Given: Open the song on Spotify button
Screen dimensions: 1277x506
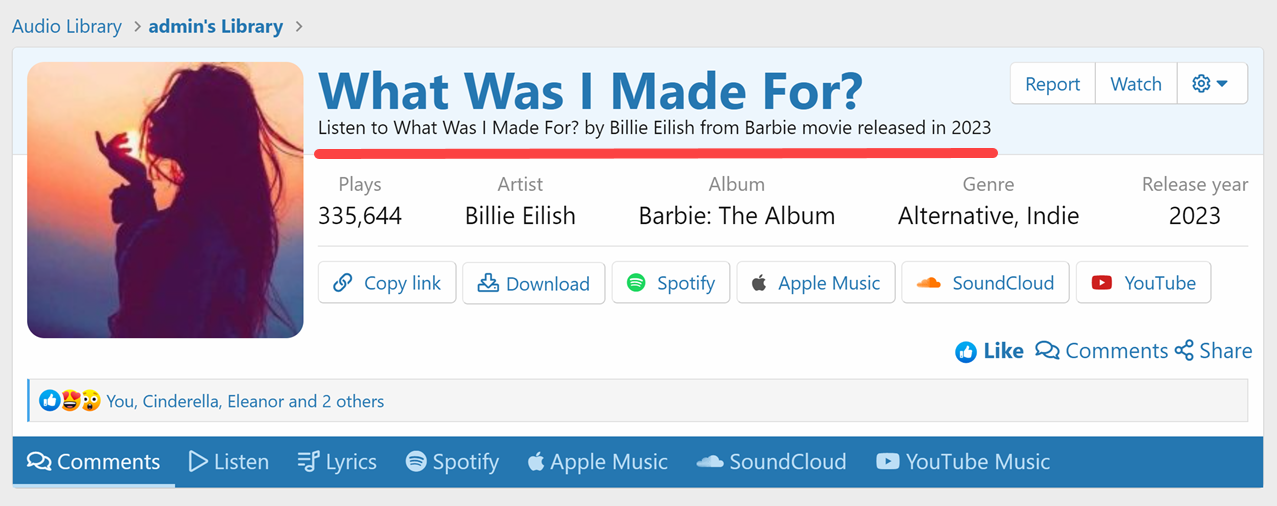Looking at the screenshot, I should click(x=671, y=283).
